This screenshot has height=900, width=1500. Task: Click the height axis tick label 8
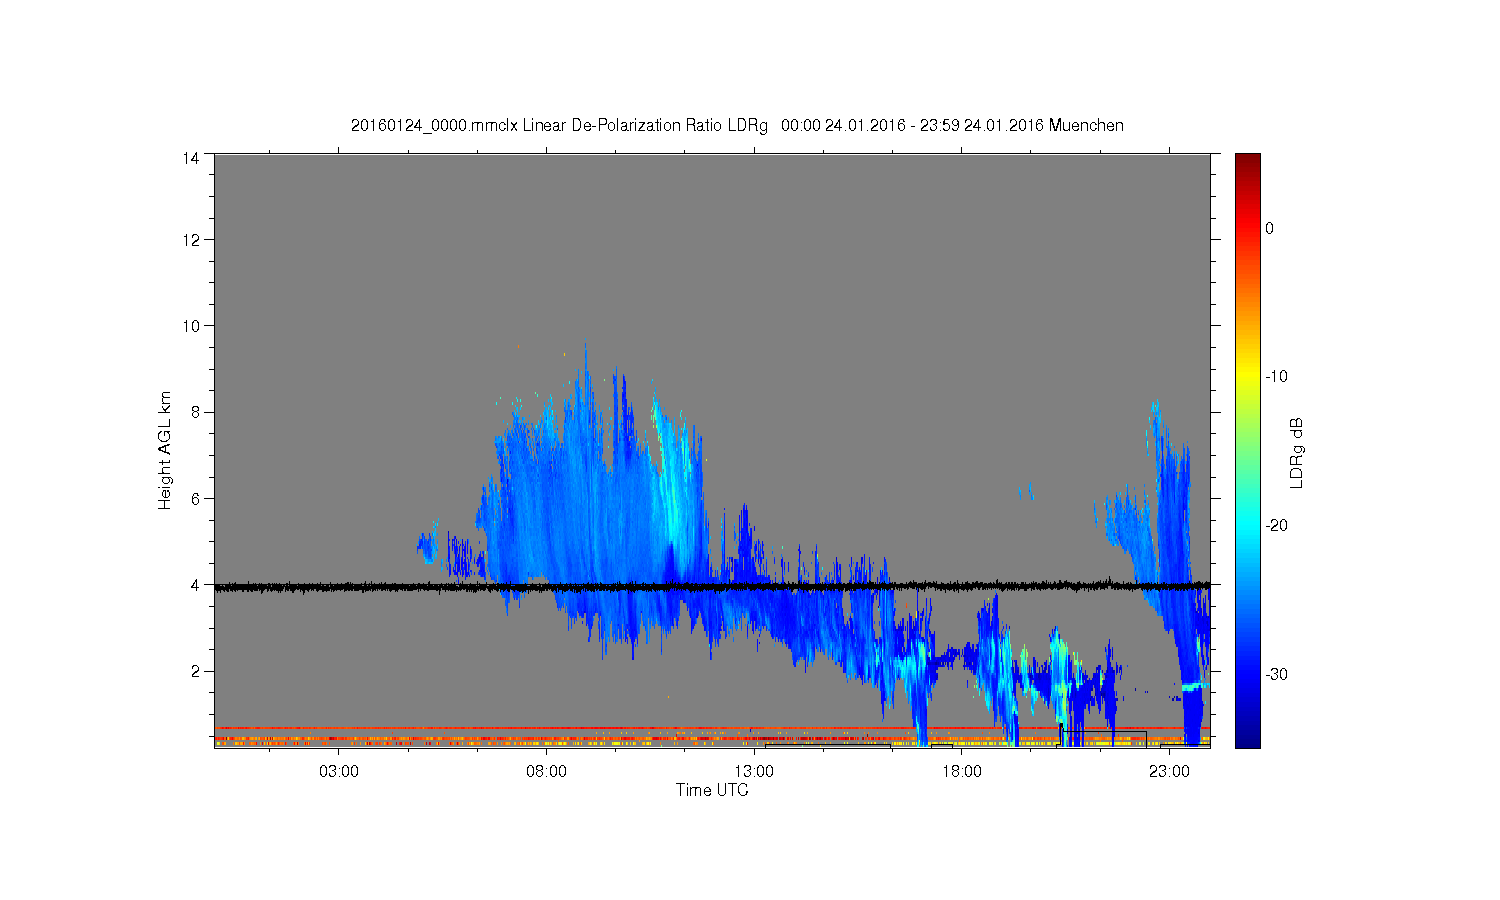(195, 412)
